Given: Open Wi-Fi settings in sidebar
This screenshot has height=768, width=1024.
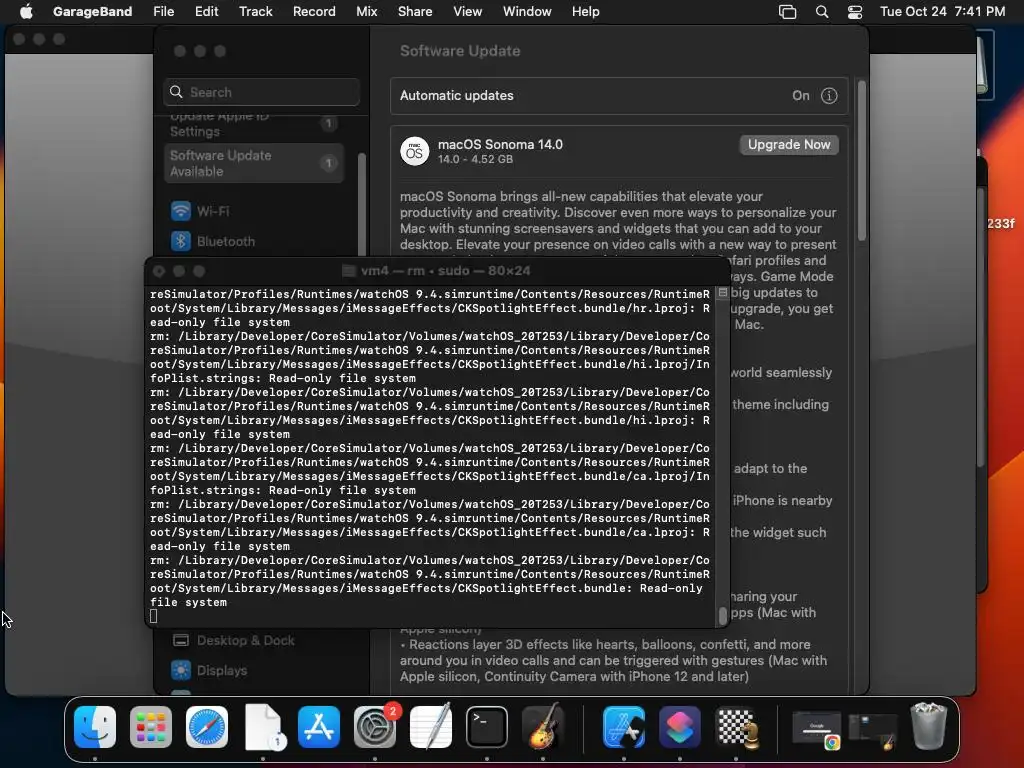Looking at the screenshot, I should pyautogui.click(x=253, y=211).
